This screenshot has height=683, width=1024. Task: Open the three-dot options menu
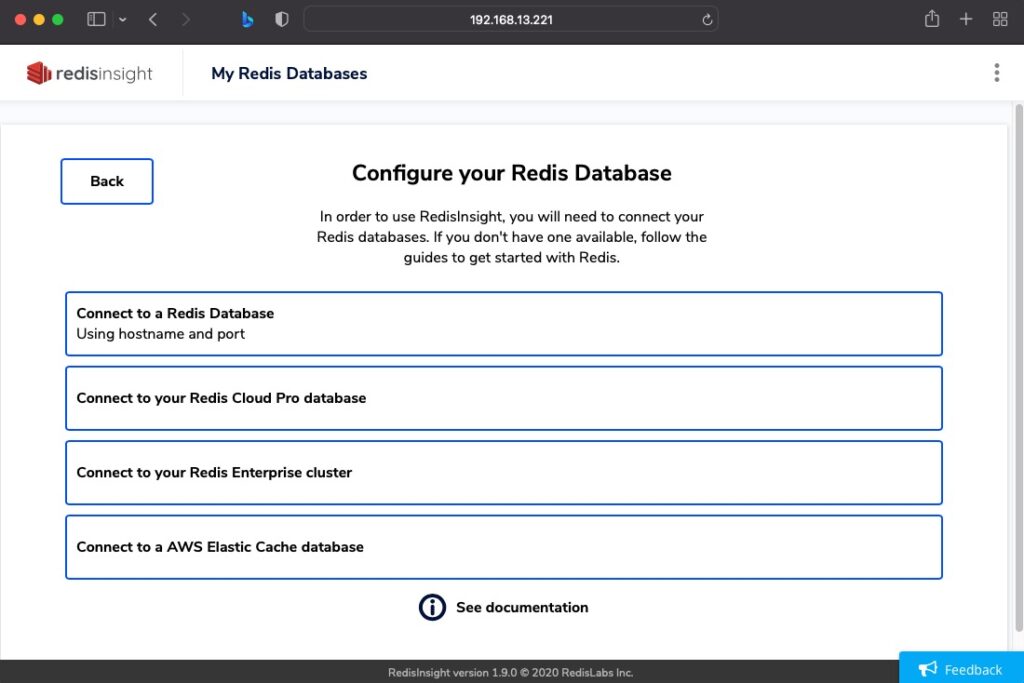tap(997, 72)
